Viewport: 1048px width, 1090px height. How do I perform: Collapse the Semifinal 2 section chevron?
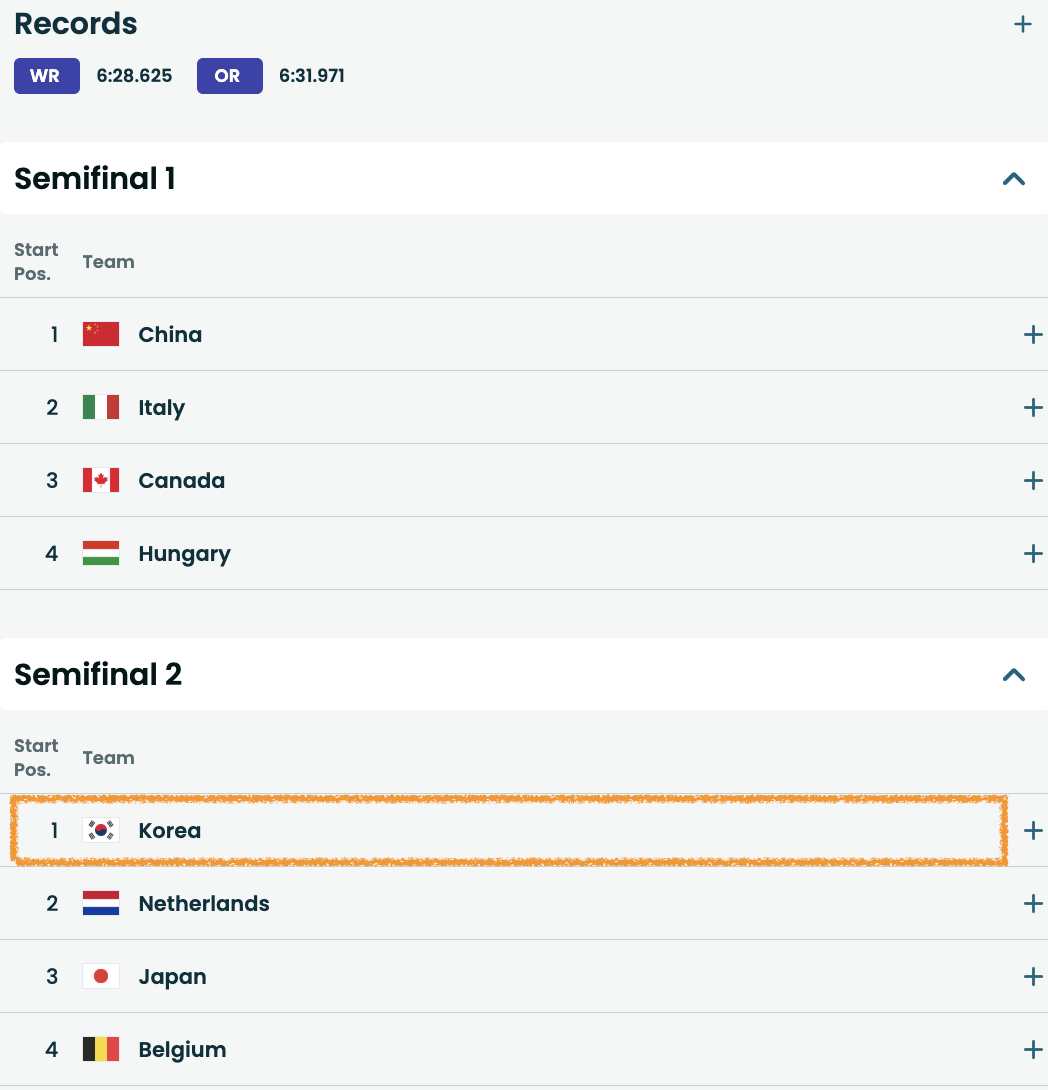tap(1013, 675)
